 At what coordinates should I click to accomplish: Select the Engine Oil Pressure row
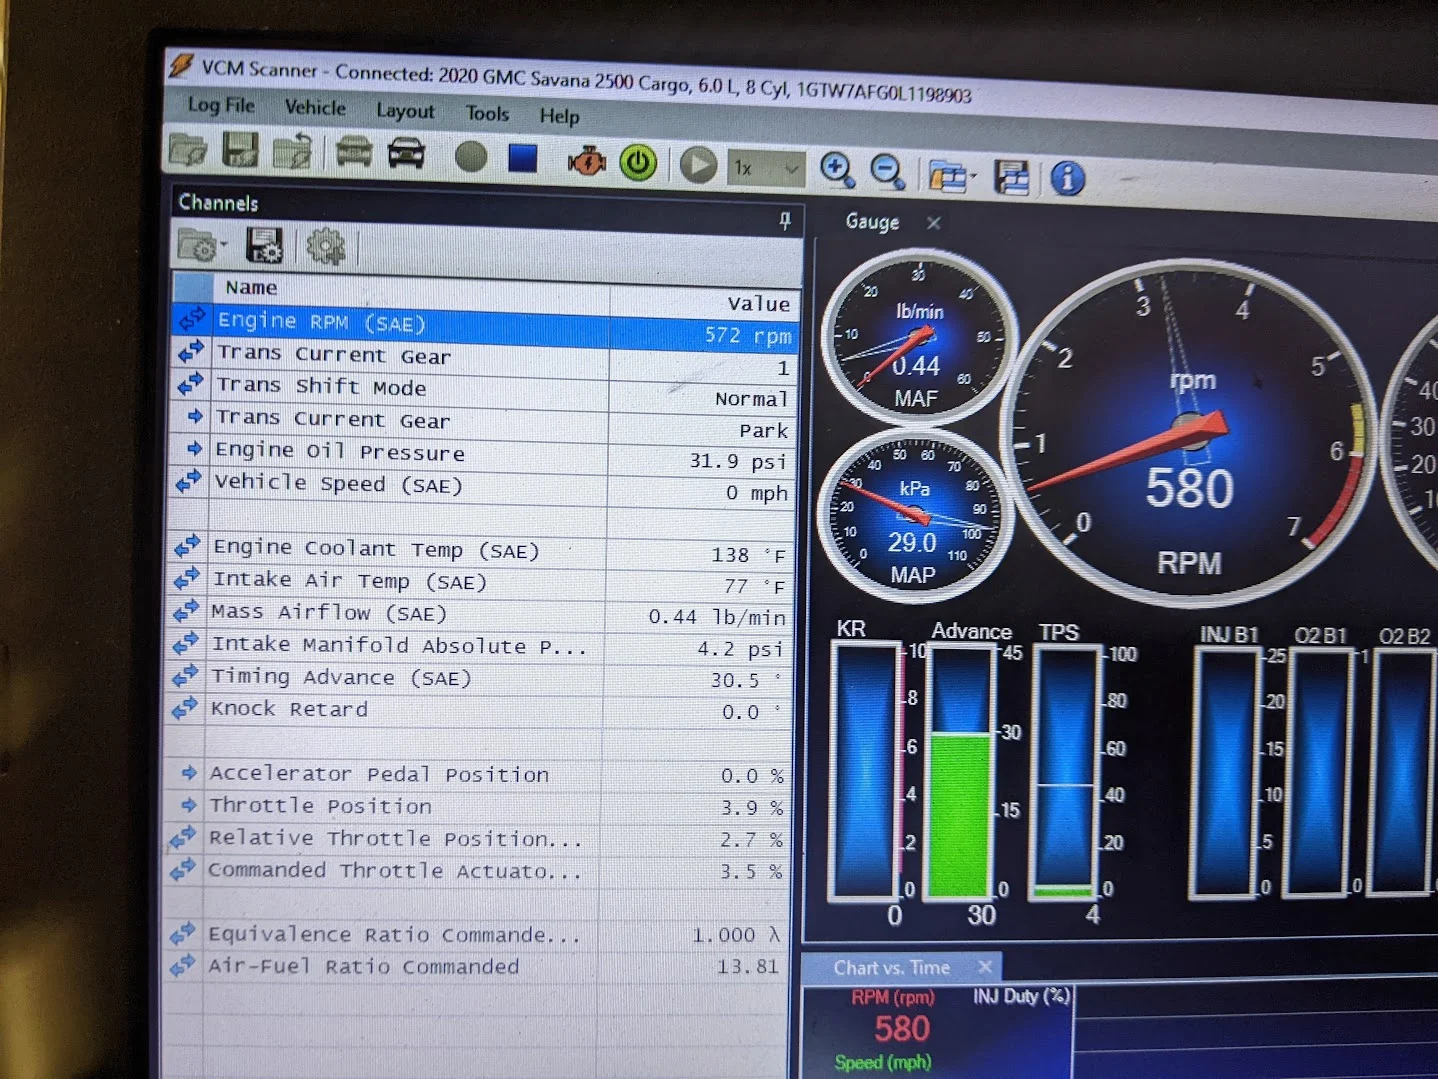(482, 455)
